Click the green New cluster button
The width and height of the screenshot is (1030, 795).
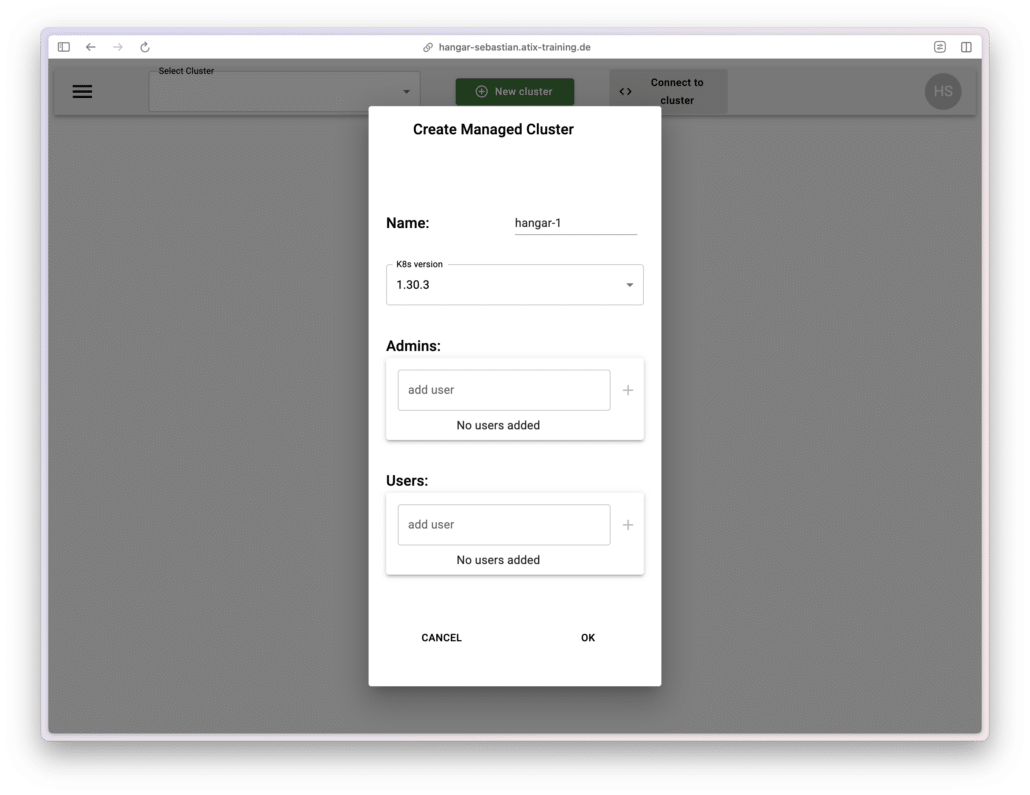(x=514, y=92)
